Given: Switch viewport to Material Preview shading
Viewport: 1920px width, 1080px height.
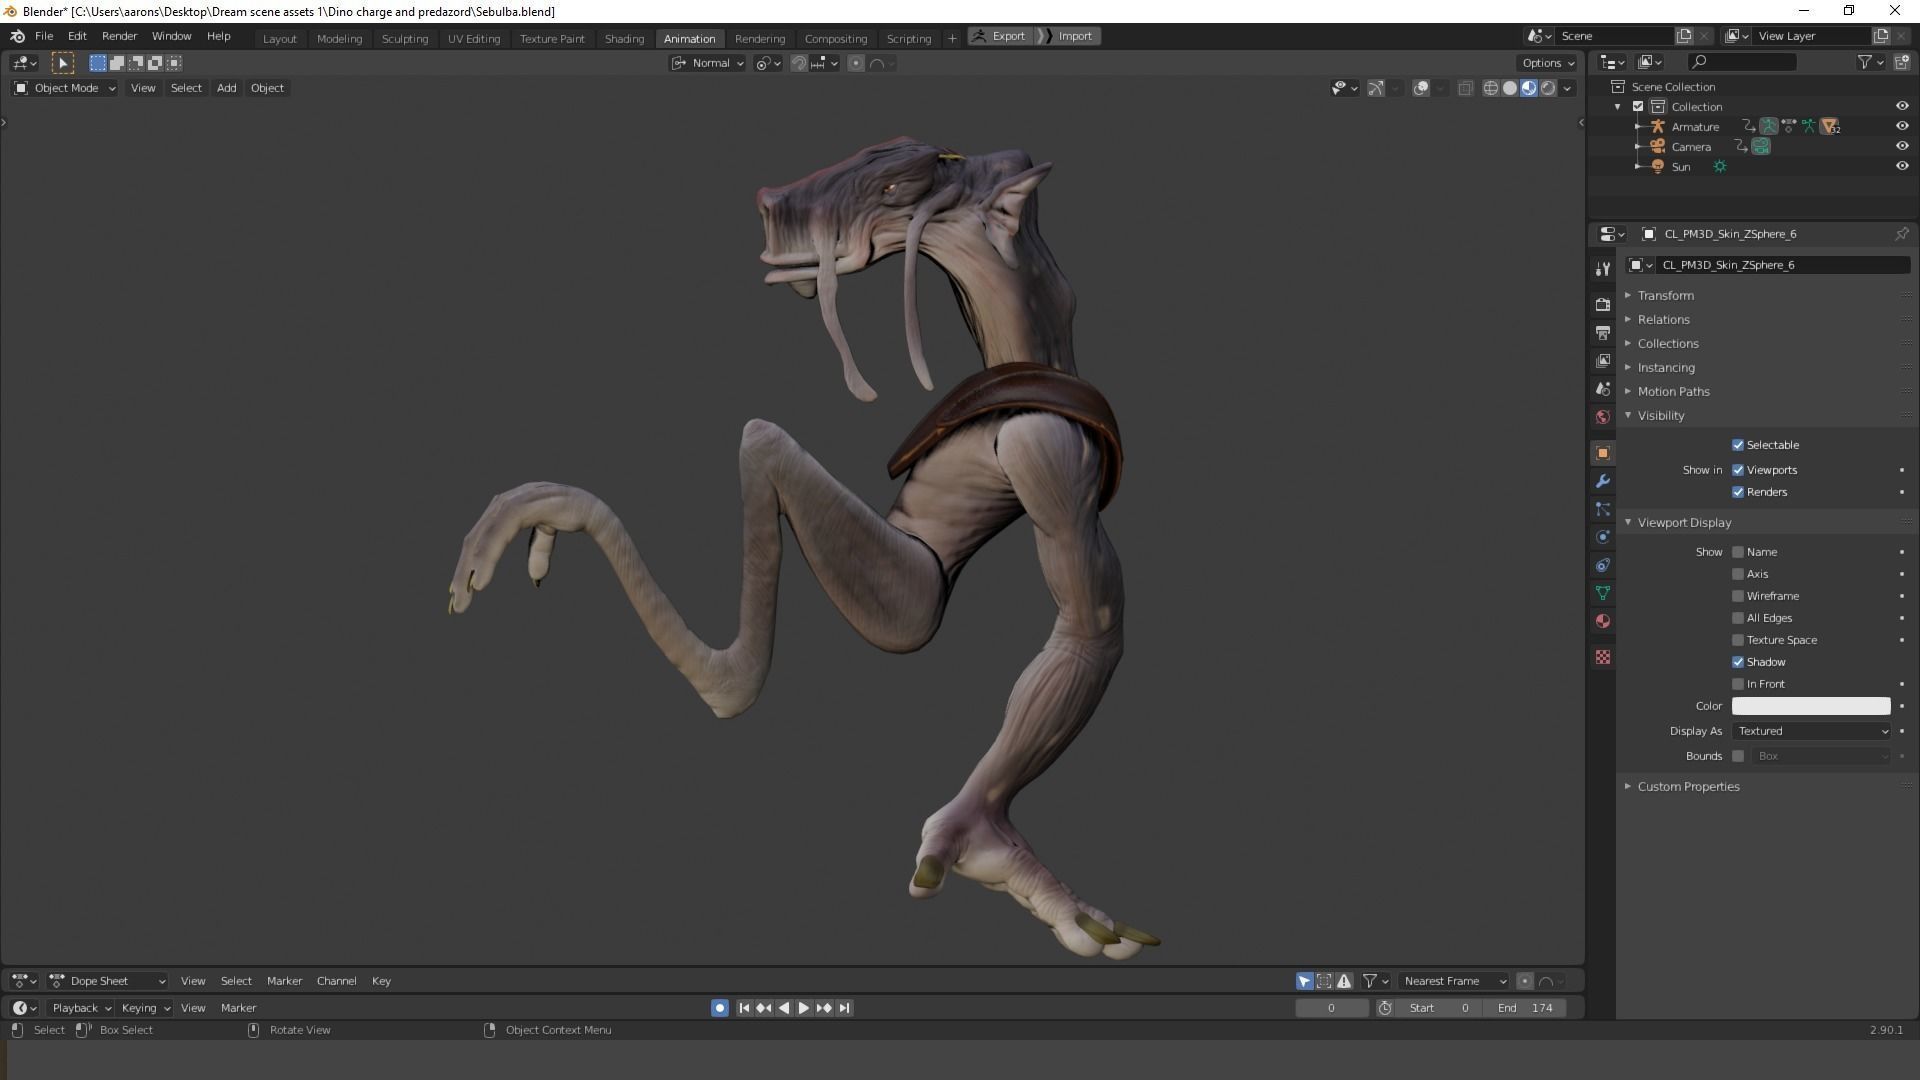Looking at the screenshot, I should tap(1529, 88).
